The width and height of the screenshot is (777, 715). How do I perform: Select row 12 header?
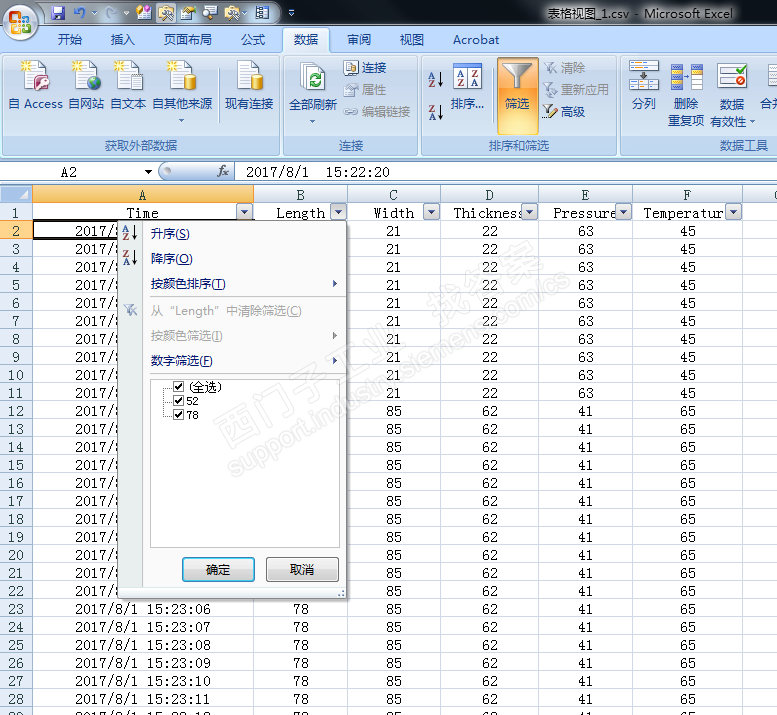click(16, 411)
